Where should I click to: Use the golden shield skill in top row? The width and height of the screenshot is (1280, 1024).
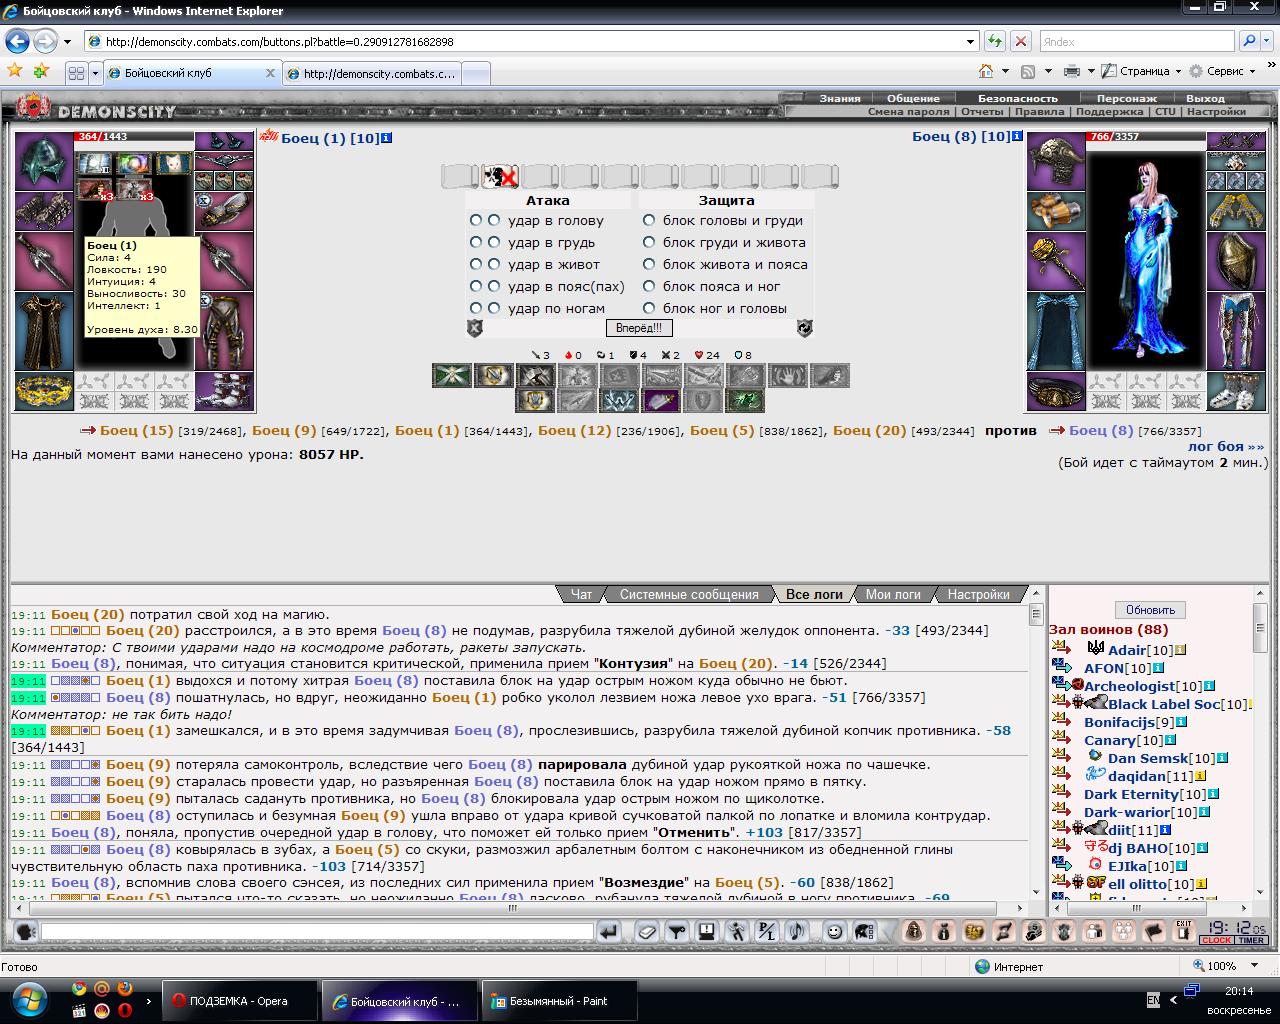(x=493, y=375)
